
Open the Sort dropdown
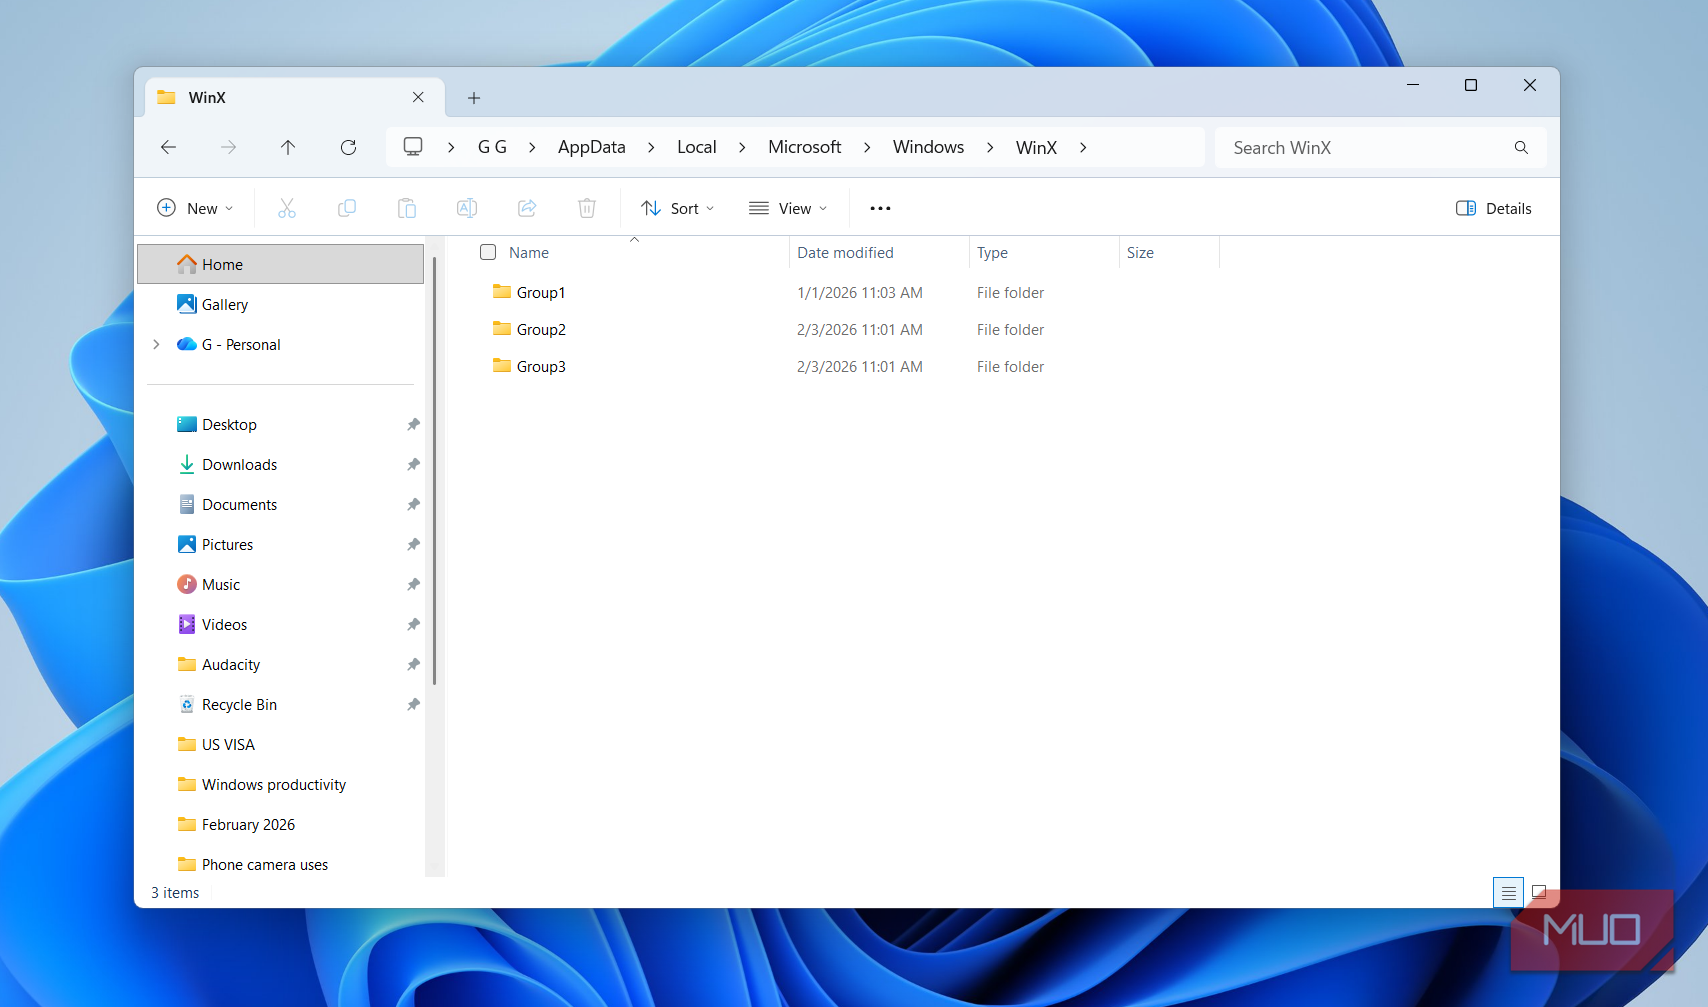click(x=678, y=208)
